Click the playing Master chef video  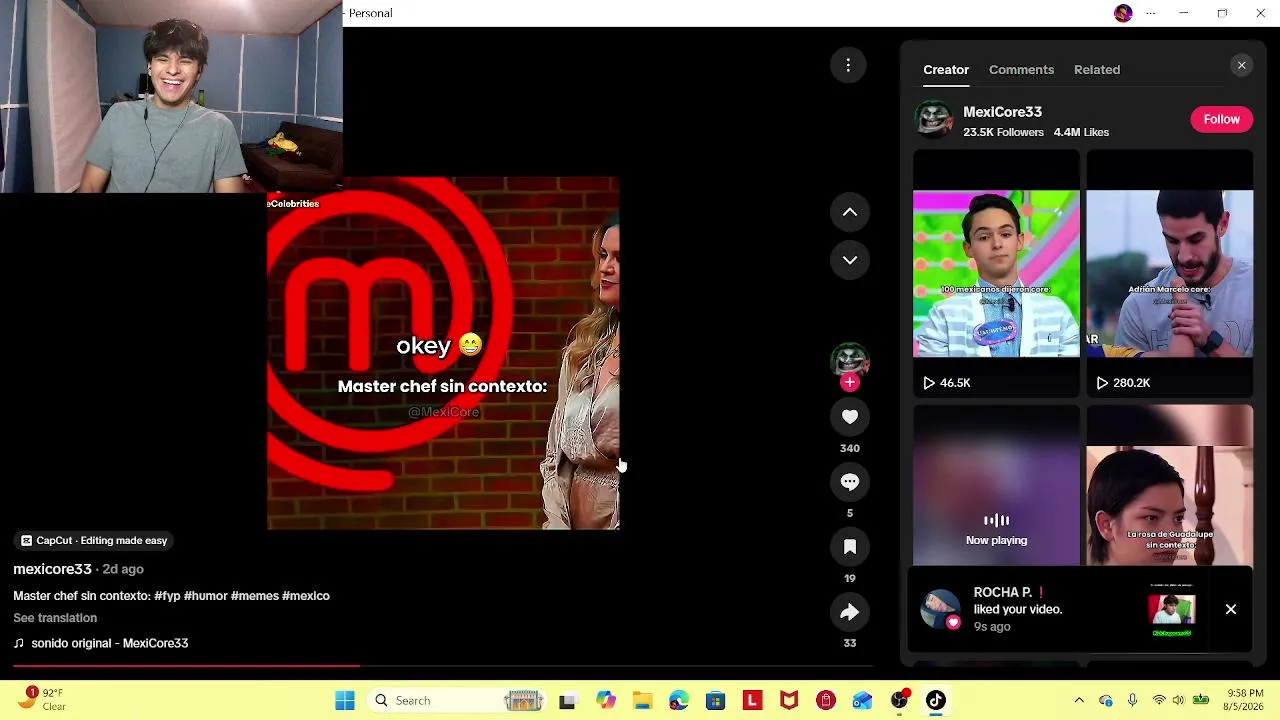tap(443, 353)
